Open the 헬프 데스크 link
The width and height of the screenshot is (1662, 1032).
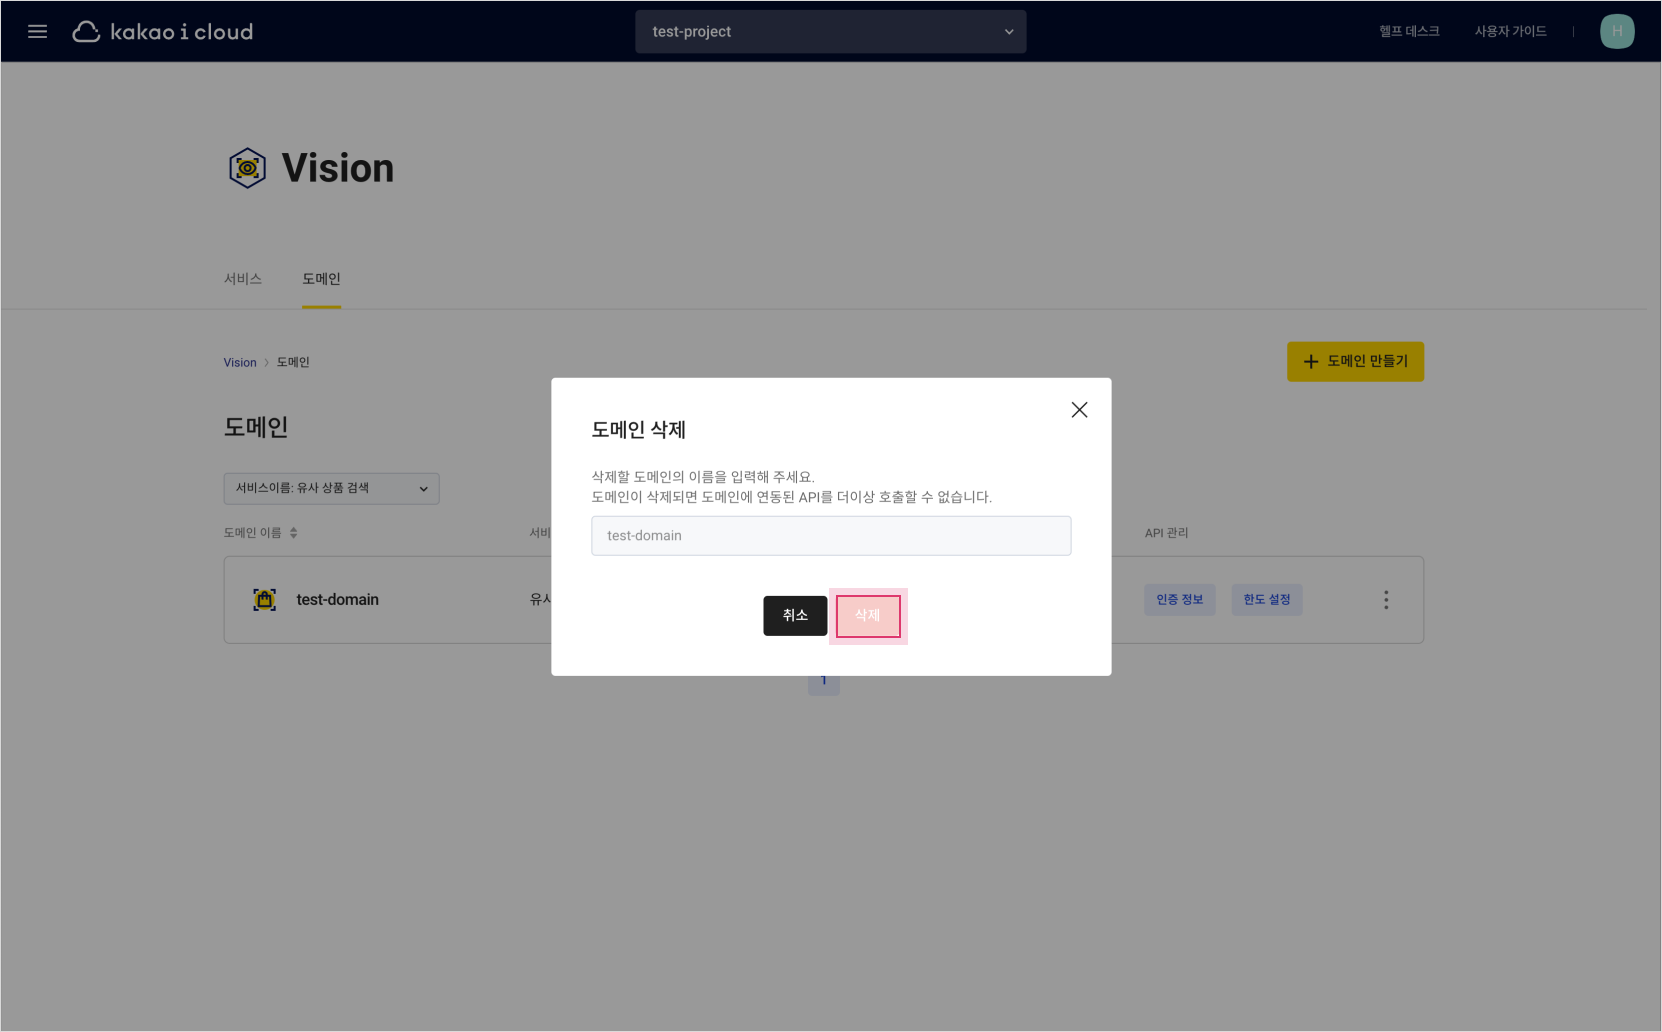click(1408, 32)
